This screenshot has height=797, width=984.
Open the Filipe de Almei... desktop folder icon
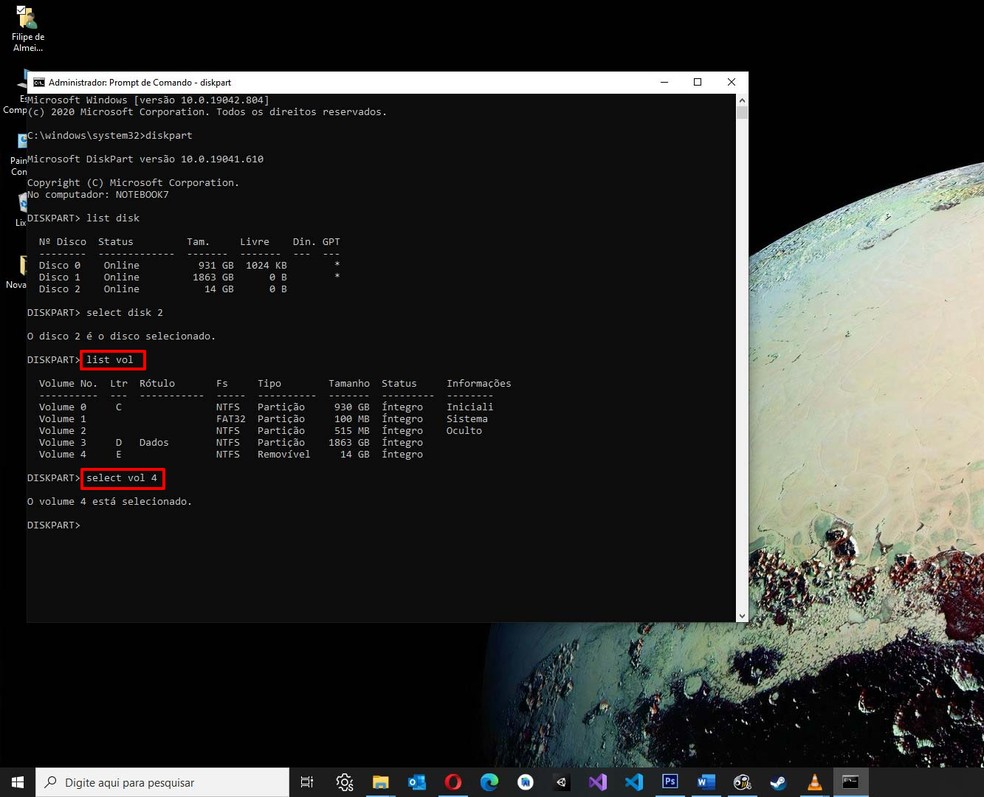tap(28, 29)
